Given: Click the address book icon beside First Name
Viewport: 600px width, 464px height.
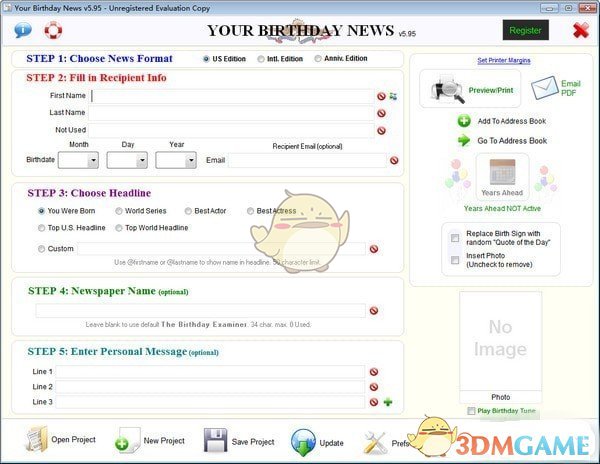Looking at the screenshot, I should pyautogui.click(x=393, y=96).
